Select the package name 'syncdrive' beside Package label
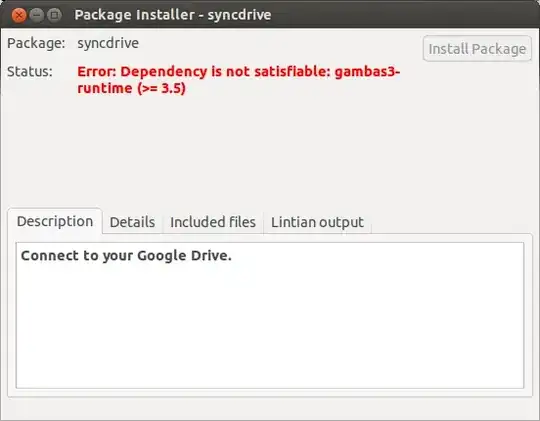The width and height of the screenshot is (540, 421). point(108,43)
